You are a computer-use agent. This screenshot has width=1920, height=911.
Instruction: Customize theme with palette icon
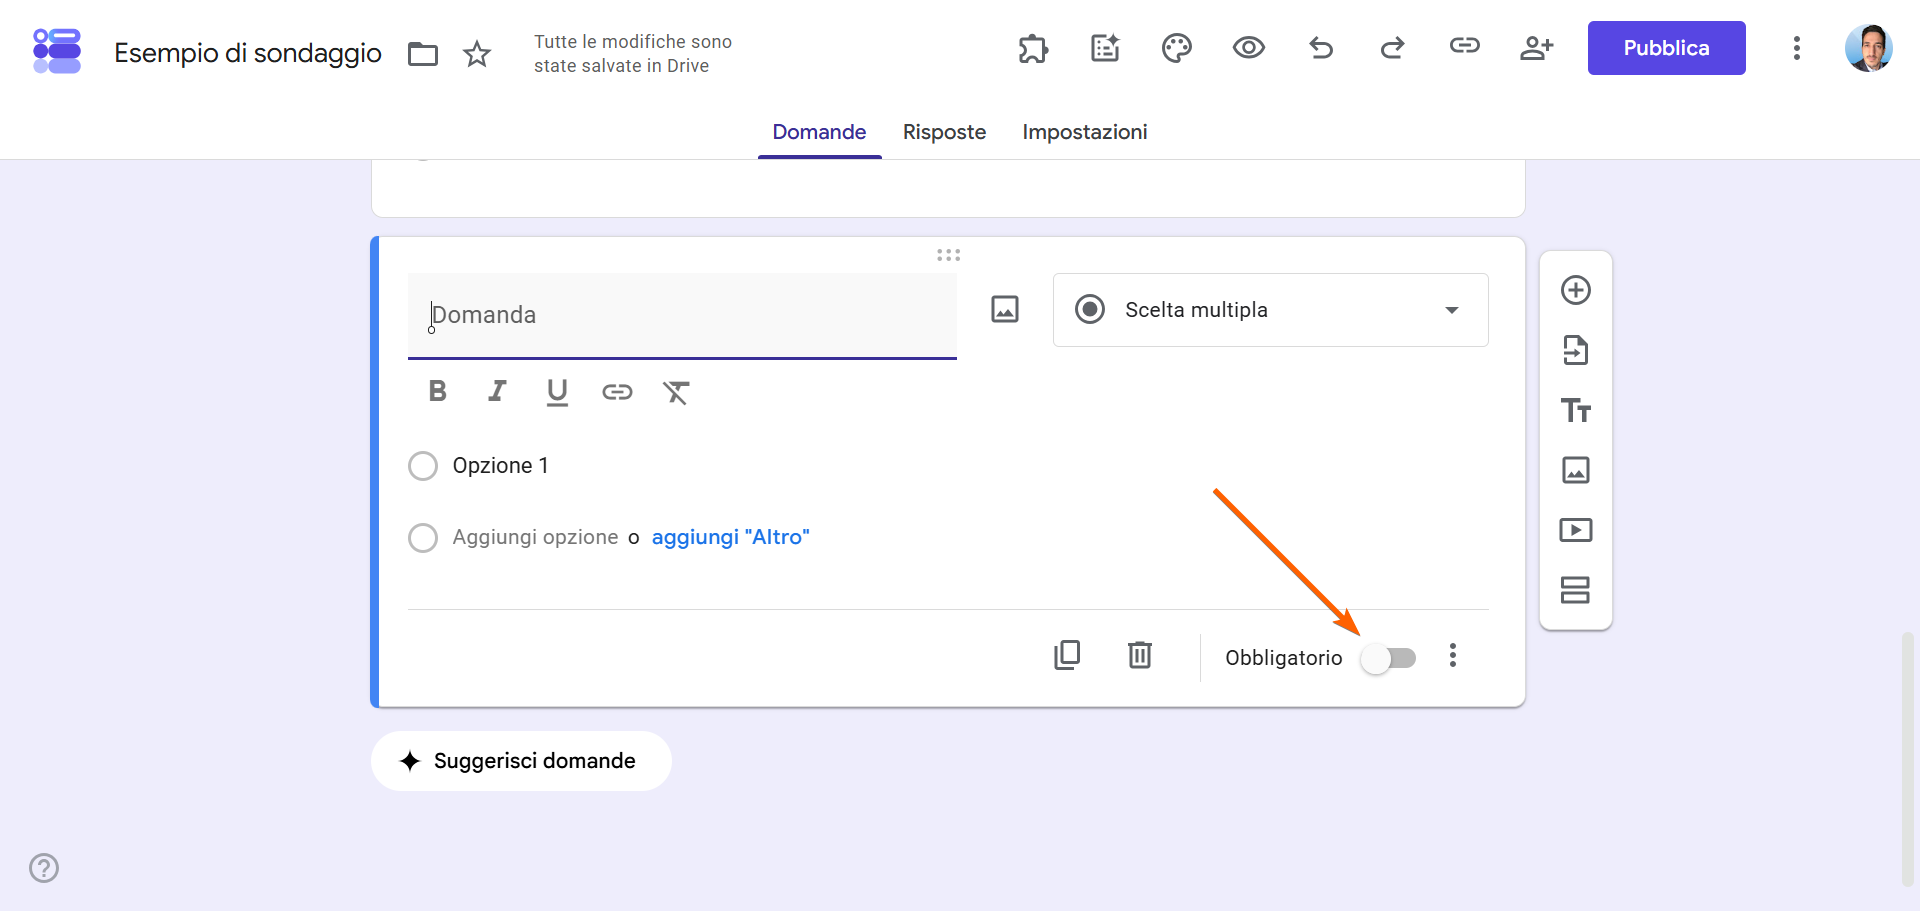coord(1177,48)
